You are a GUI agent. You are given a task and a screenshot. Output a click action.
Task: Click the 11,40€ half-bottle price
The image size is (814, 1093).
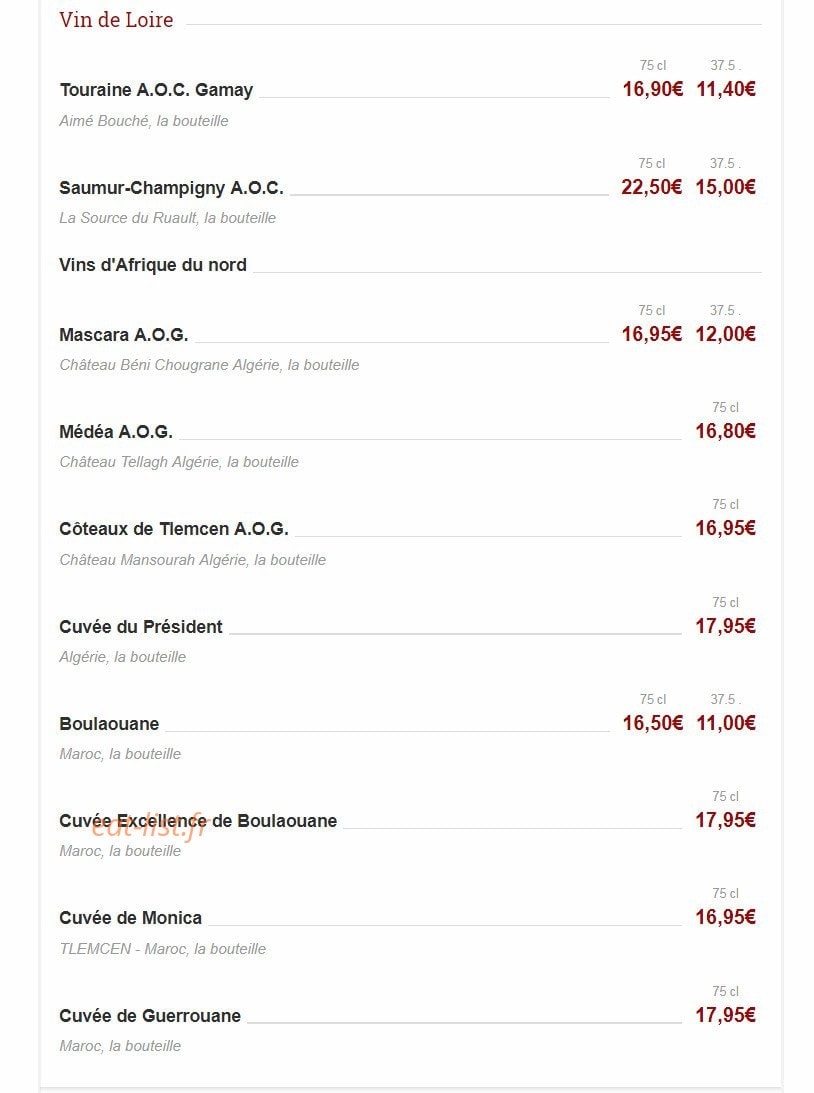[725, 89]
